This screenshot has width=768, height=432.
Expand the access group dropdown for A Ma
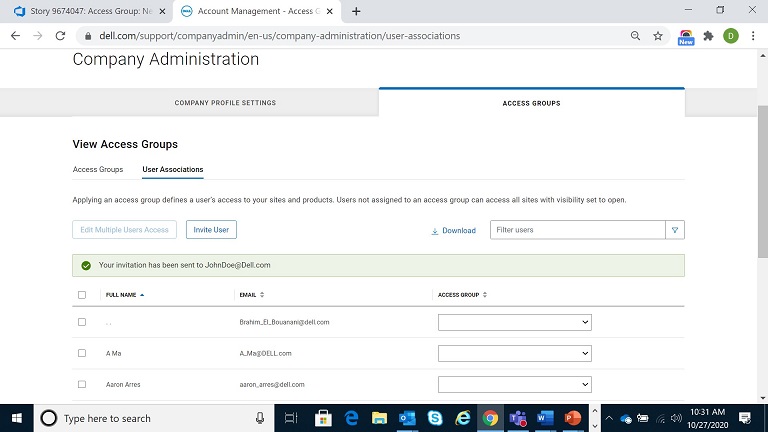(x=515, y=353)
